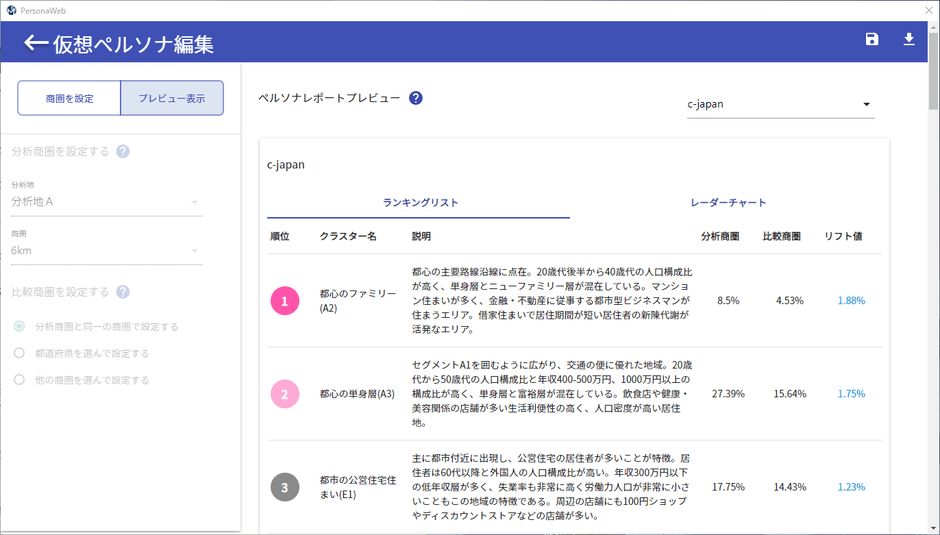Click the 仮想ペルソナ編集 page title
This screenshot has height=535, width=940.
[x=133, y=44]
